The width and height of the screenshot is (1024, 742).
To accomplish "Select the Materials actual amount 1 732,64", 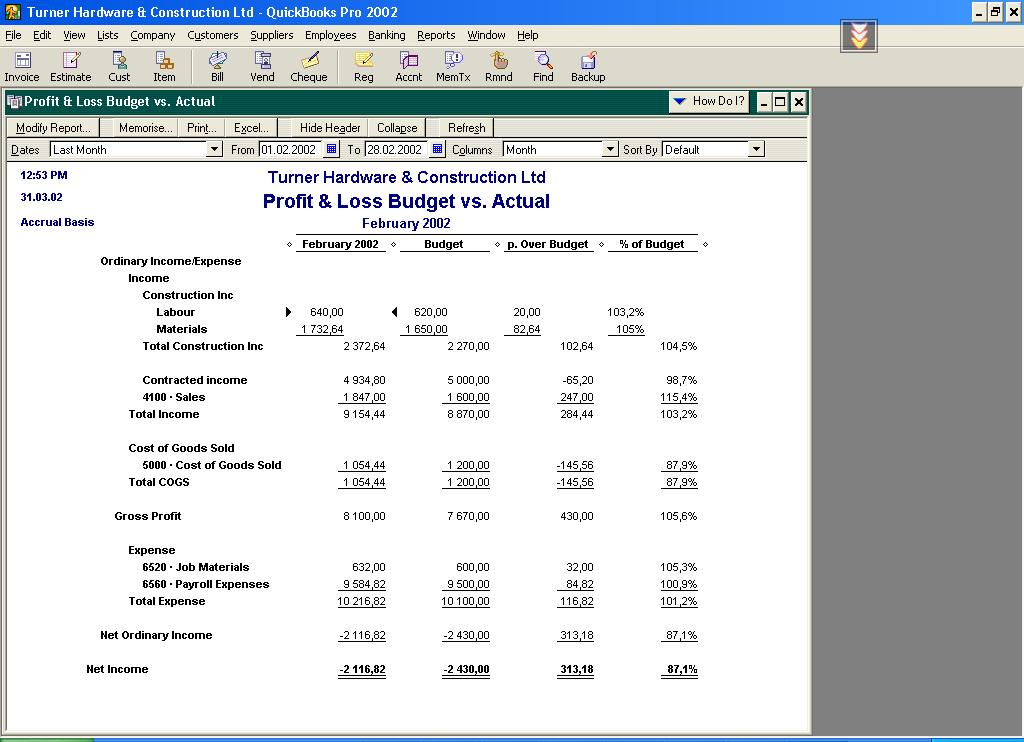I will click(322, 329).
